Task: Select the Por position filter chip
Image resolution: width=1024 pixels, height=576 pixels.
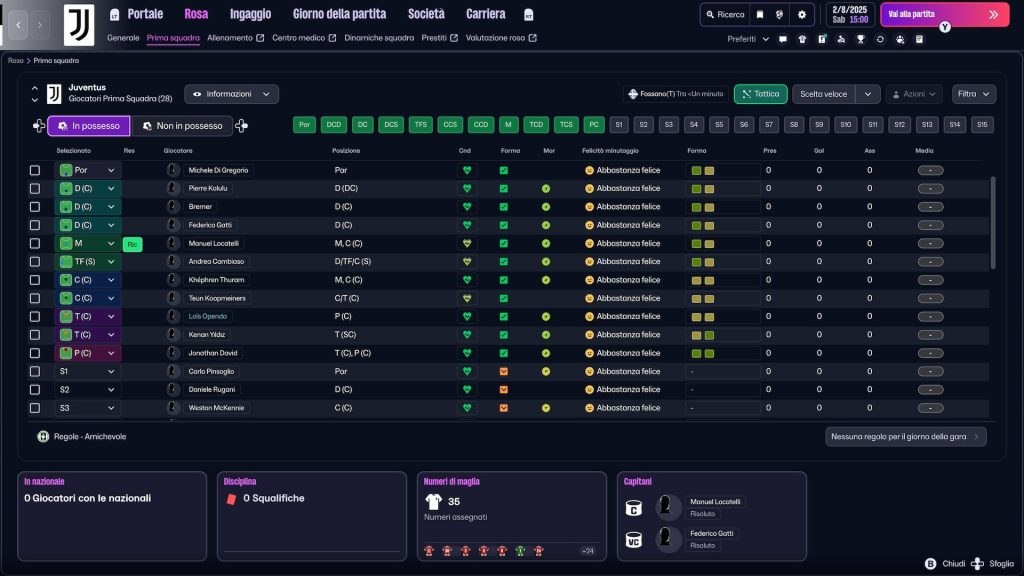Action: [302, 125]
